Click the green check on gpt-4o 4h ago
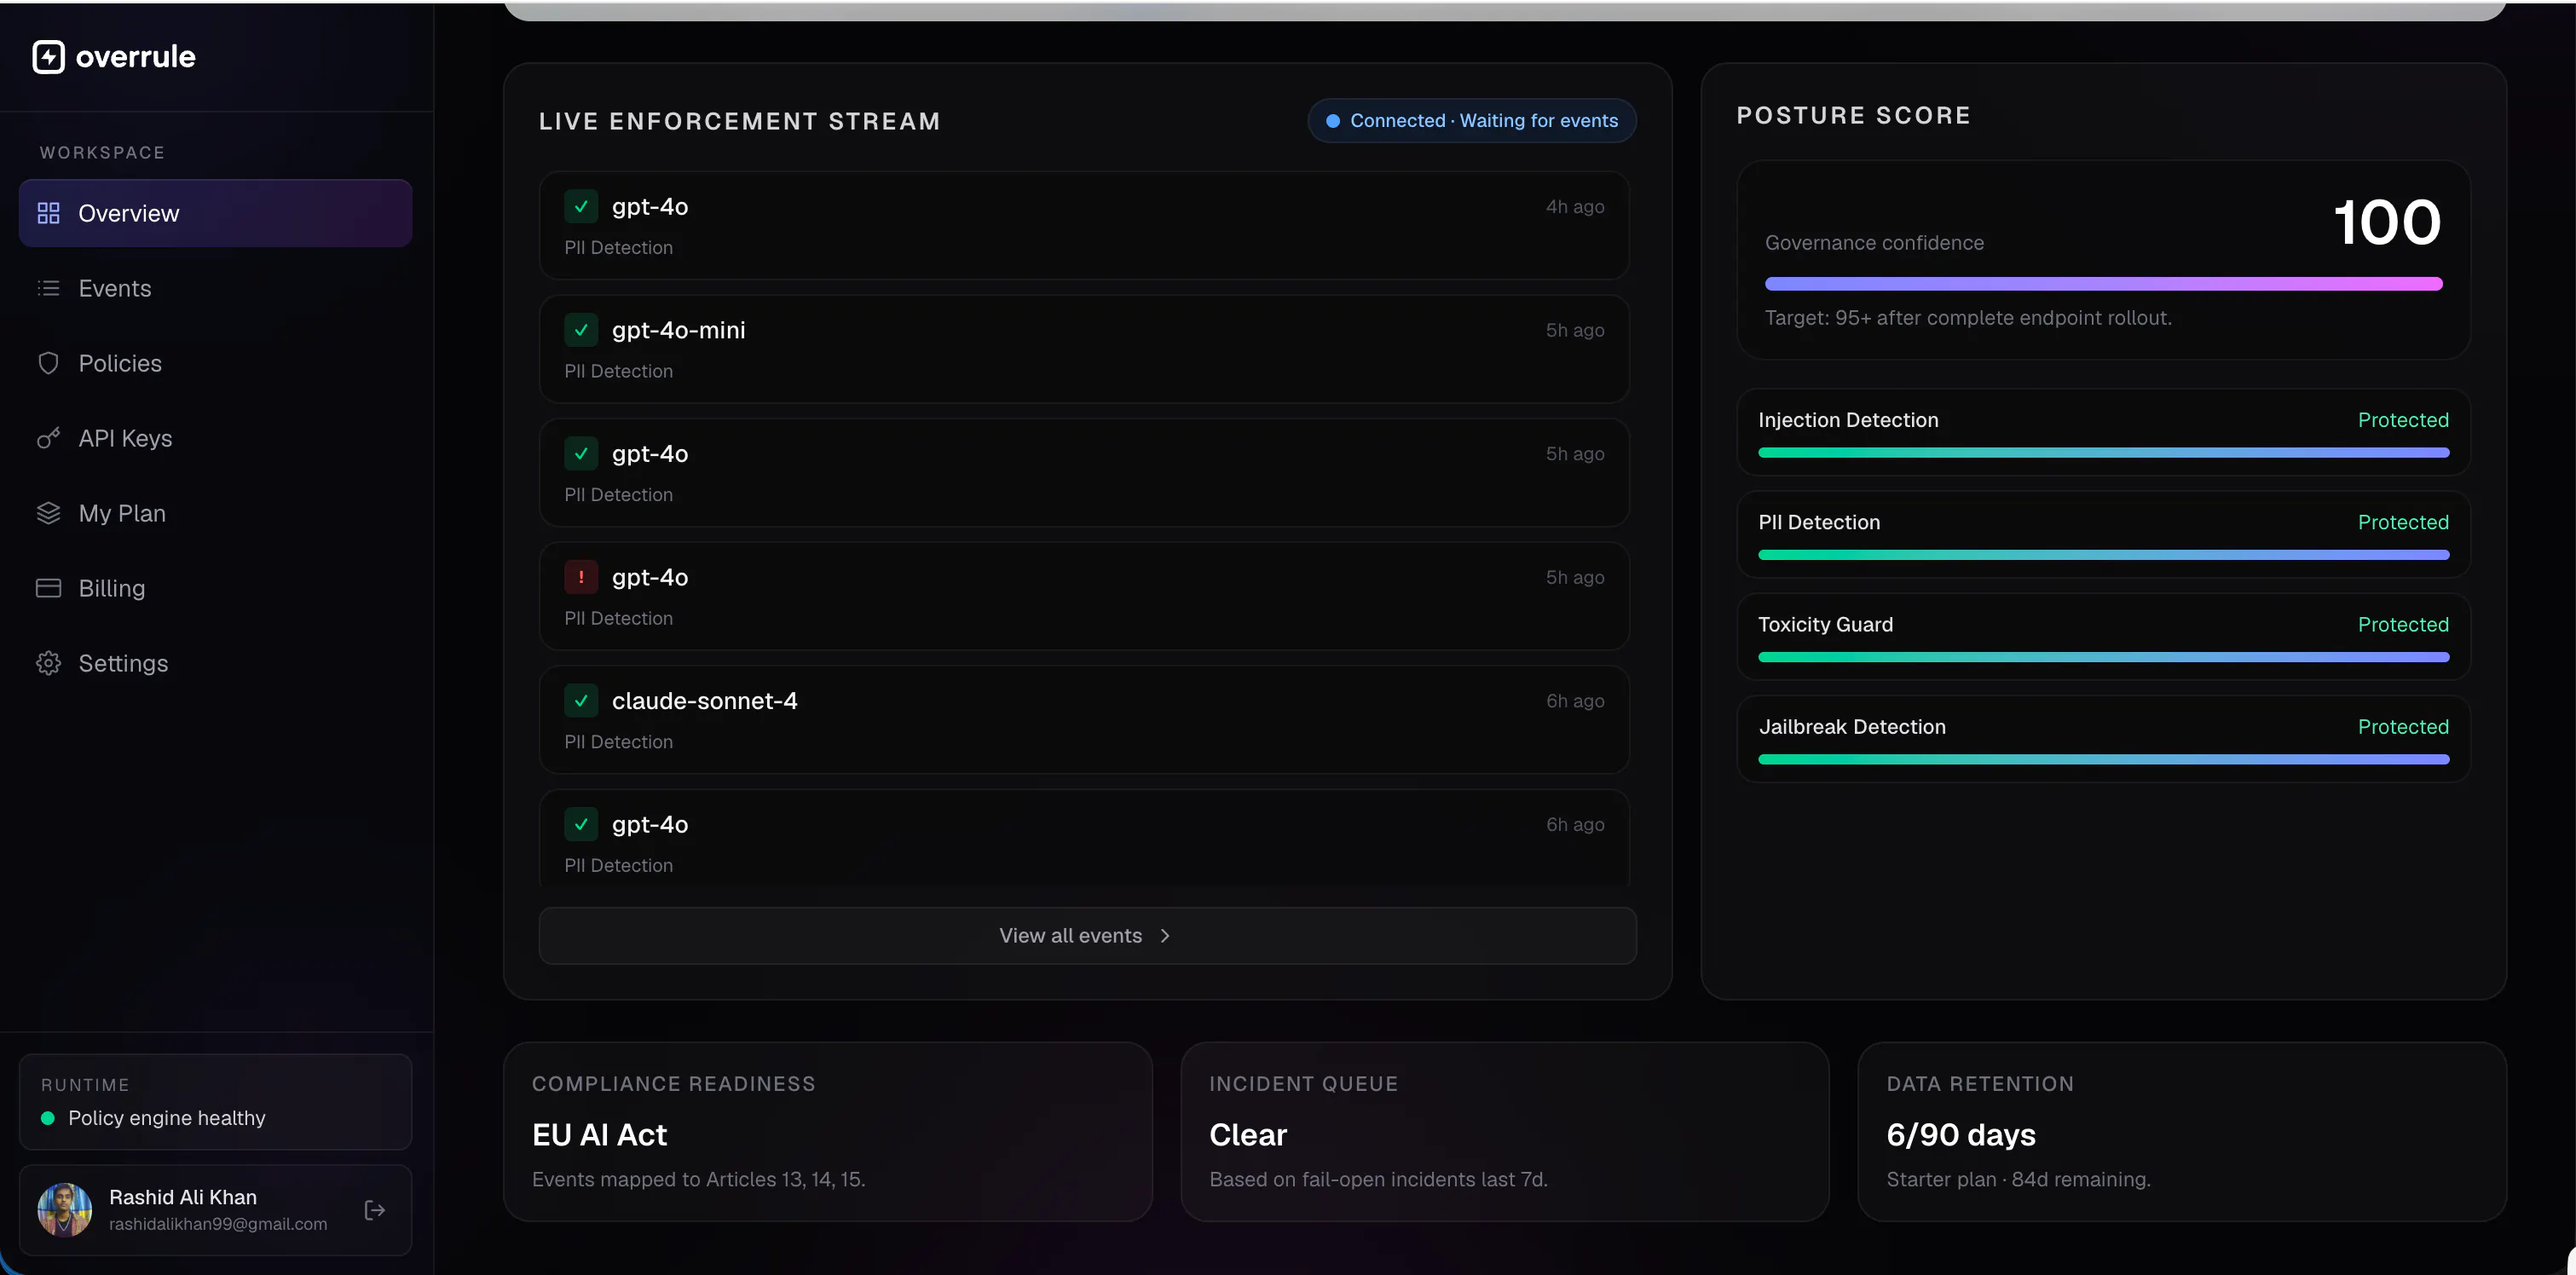2576x1275 pixels. 581,206
